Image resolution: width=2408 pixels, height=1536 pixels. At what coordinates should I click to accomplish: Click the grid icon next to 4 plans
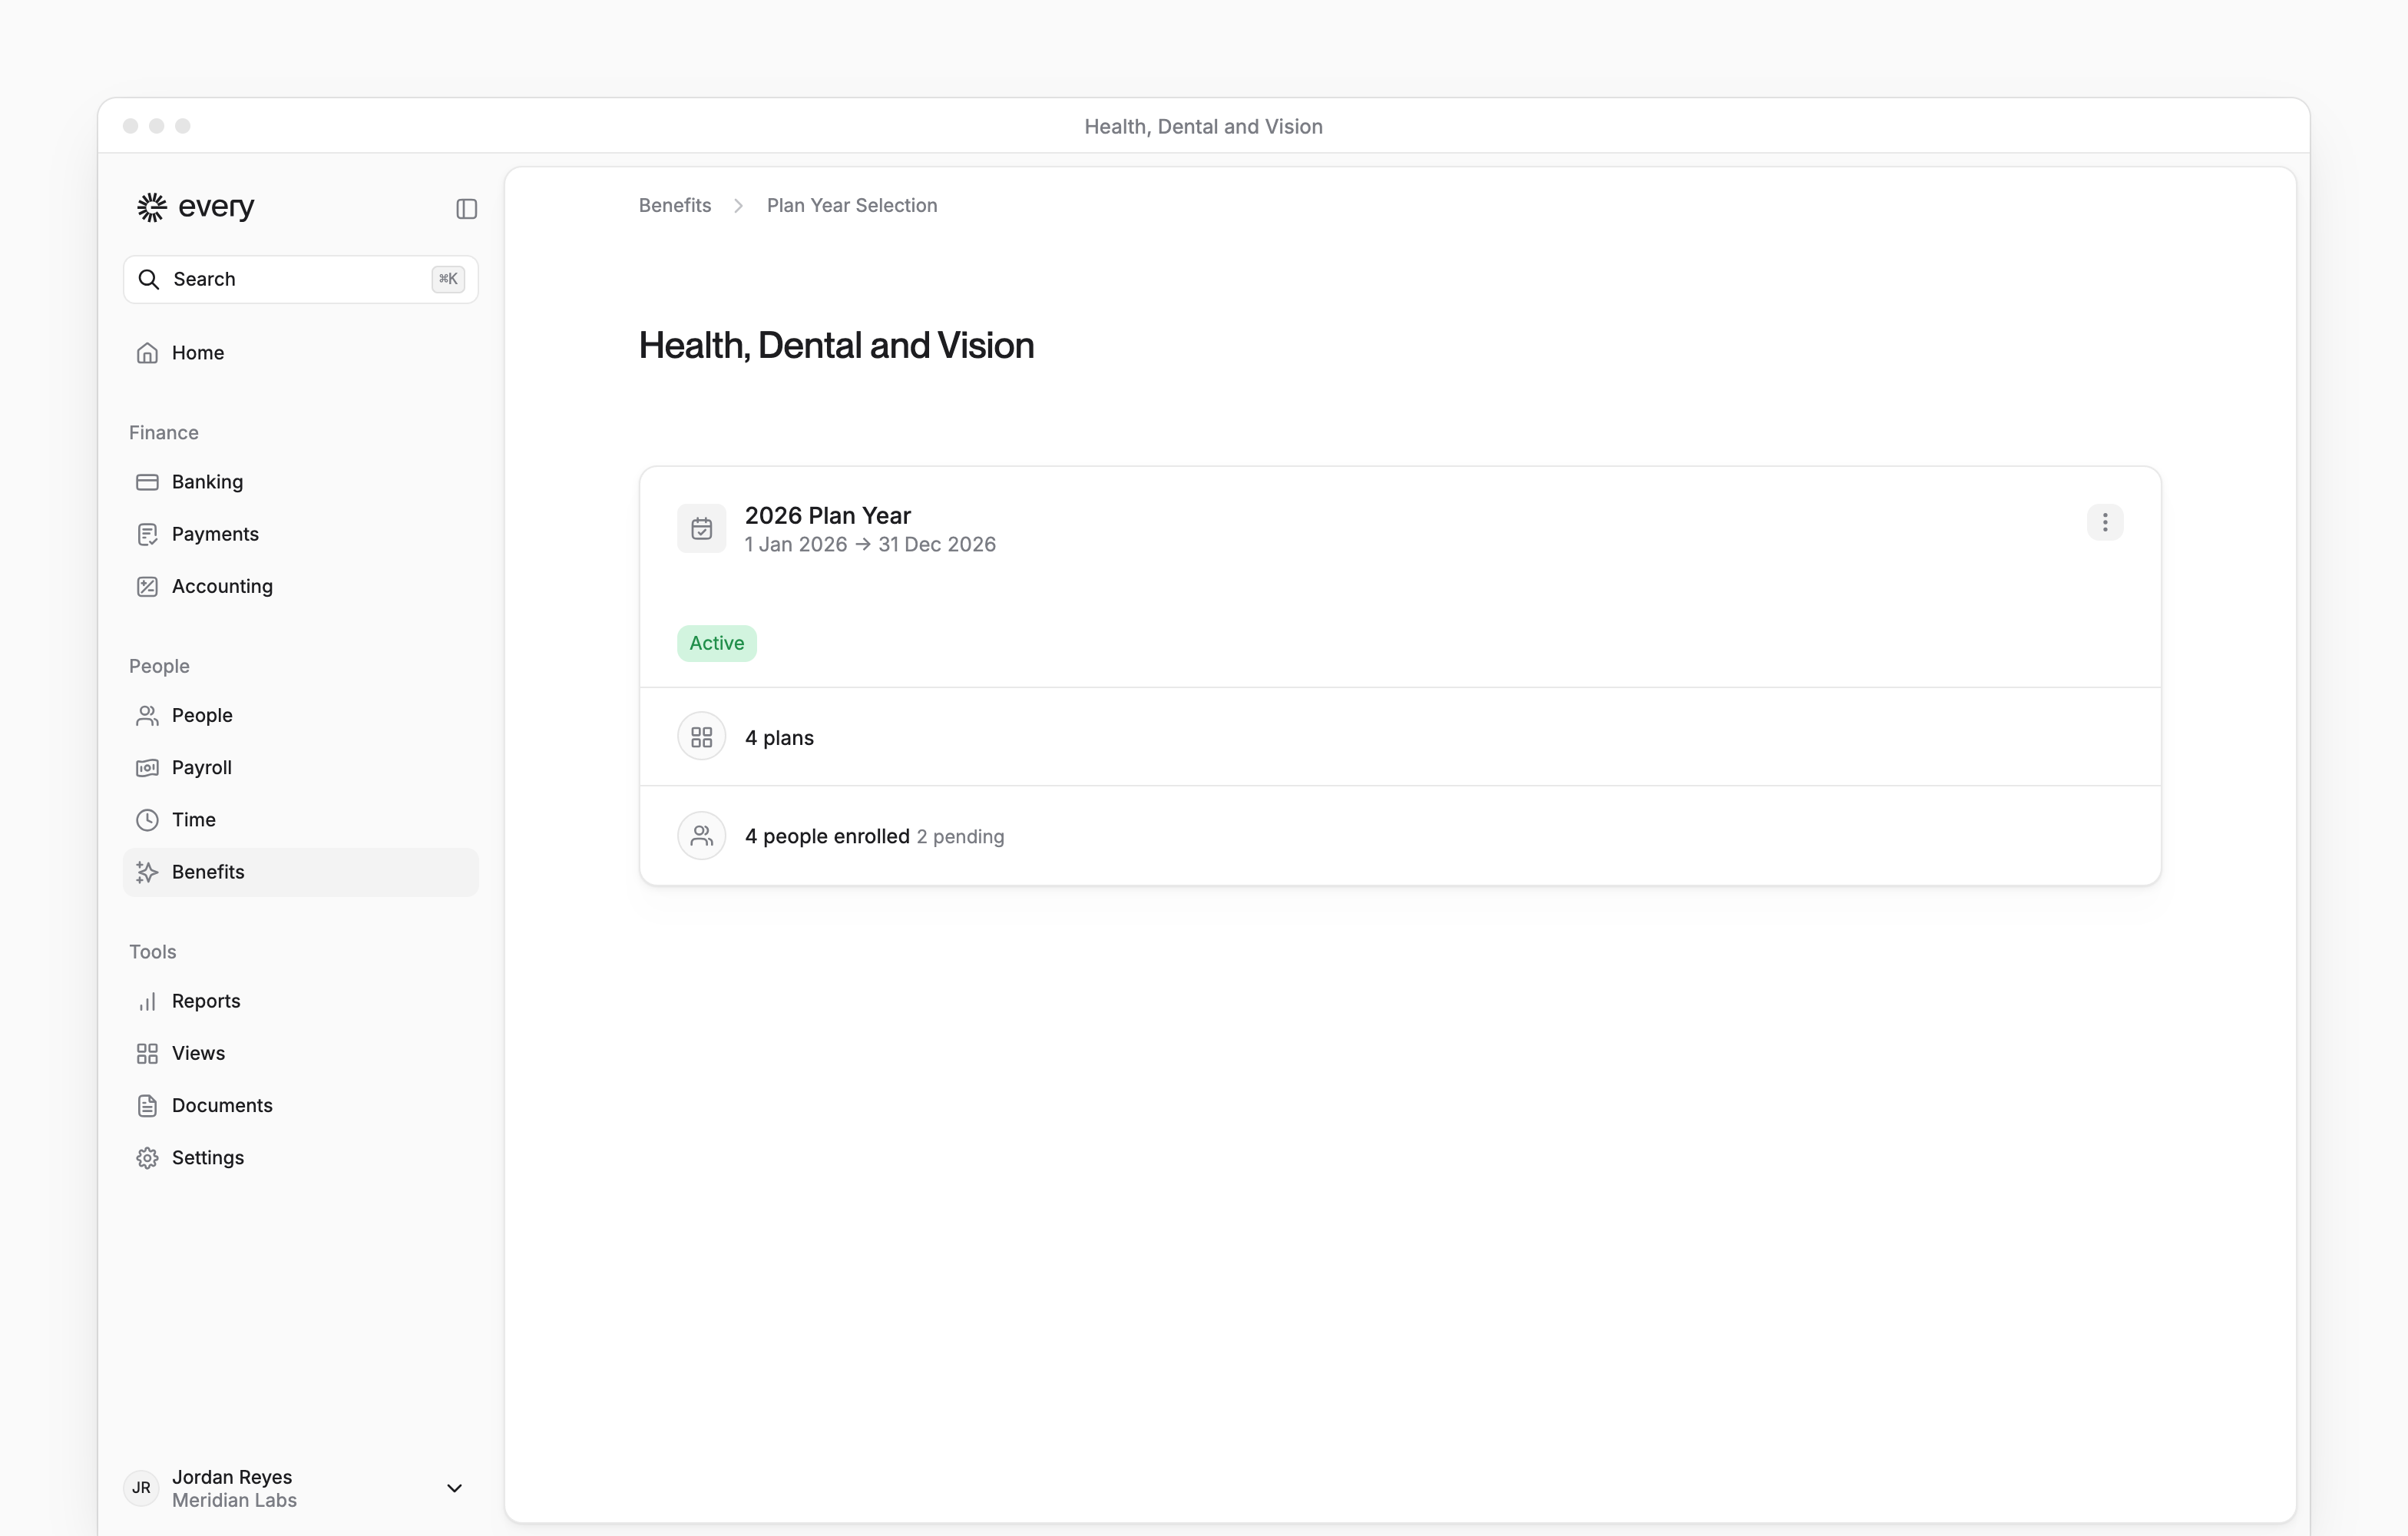[701, 737]
